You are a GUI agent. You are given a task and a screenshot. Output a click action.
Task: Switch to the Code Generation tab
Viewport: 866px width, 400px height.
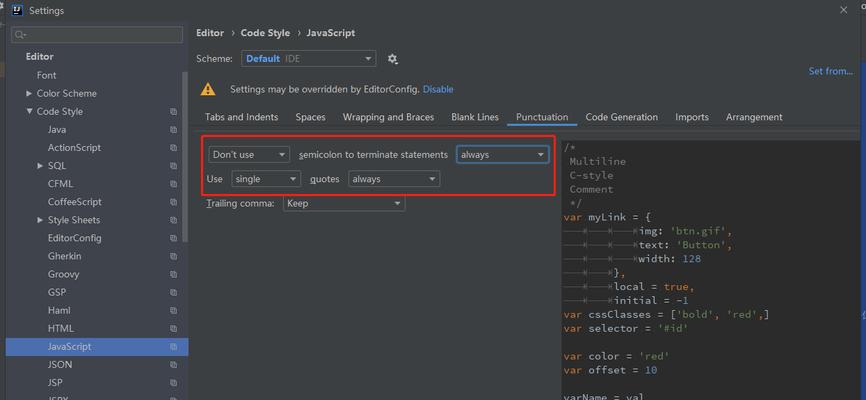click(621, 117)
